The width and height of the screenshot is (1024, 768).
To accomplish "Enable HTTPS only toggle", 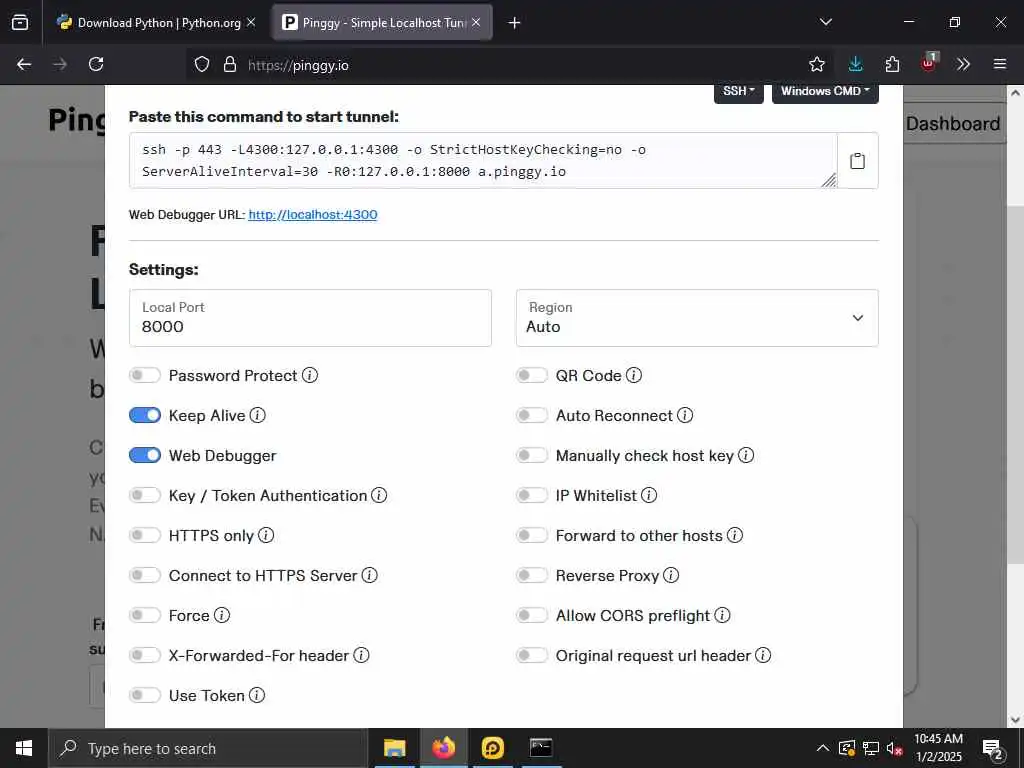I will [x=144, y=536].
